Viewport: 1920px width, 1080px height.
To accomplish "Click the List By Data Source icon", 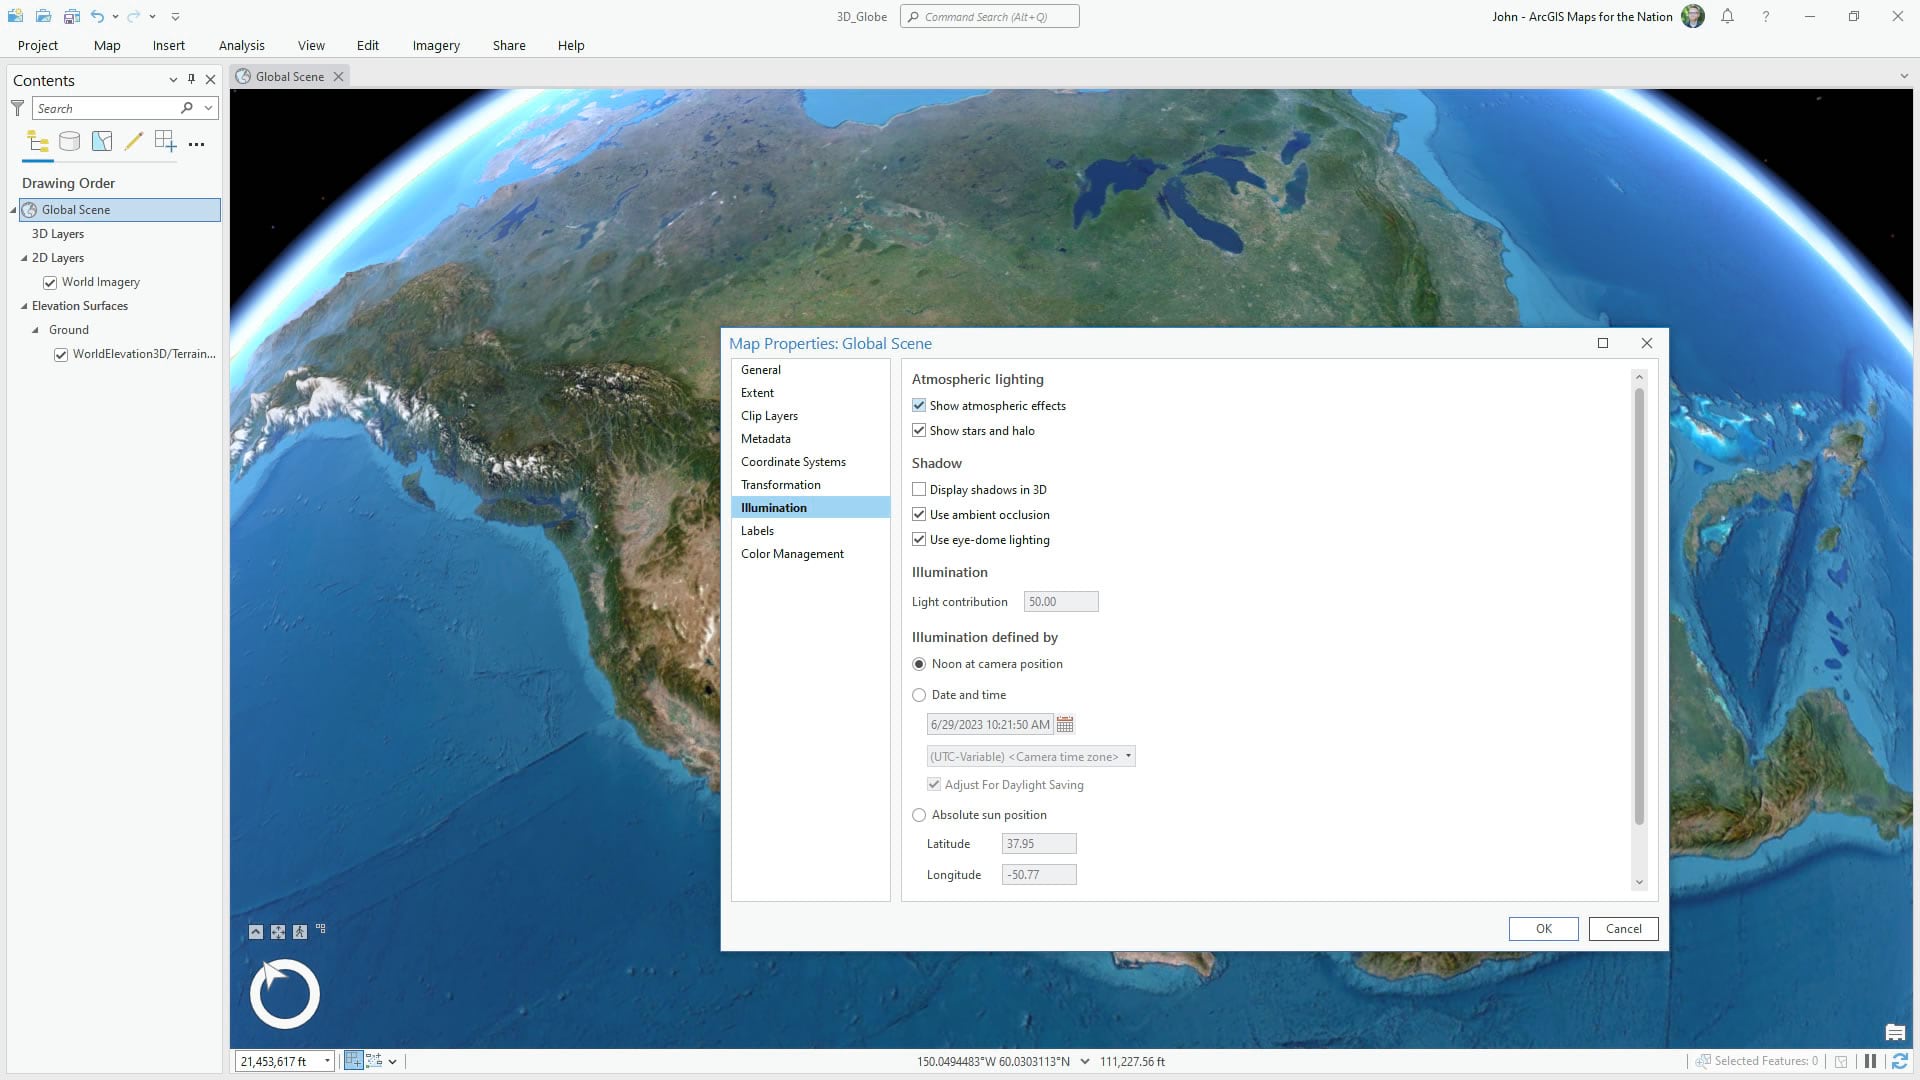I will point(69,142).
